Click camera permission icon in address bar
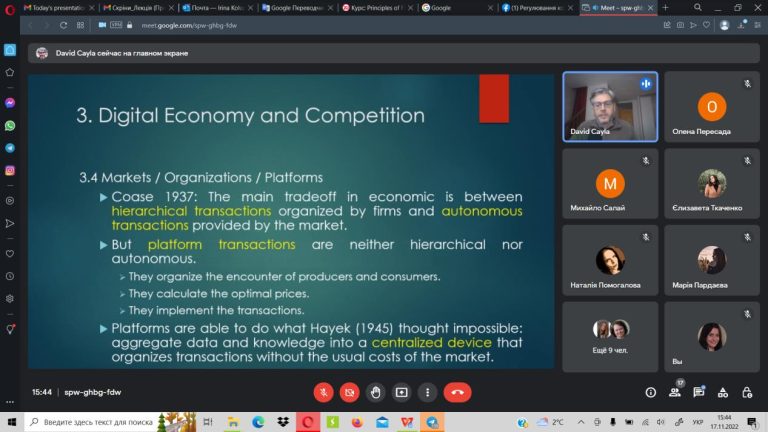 tap(102, 25)
